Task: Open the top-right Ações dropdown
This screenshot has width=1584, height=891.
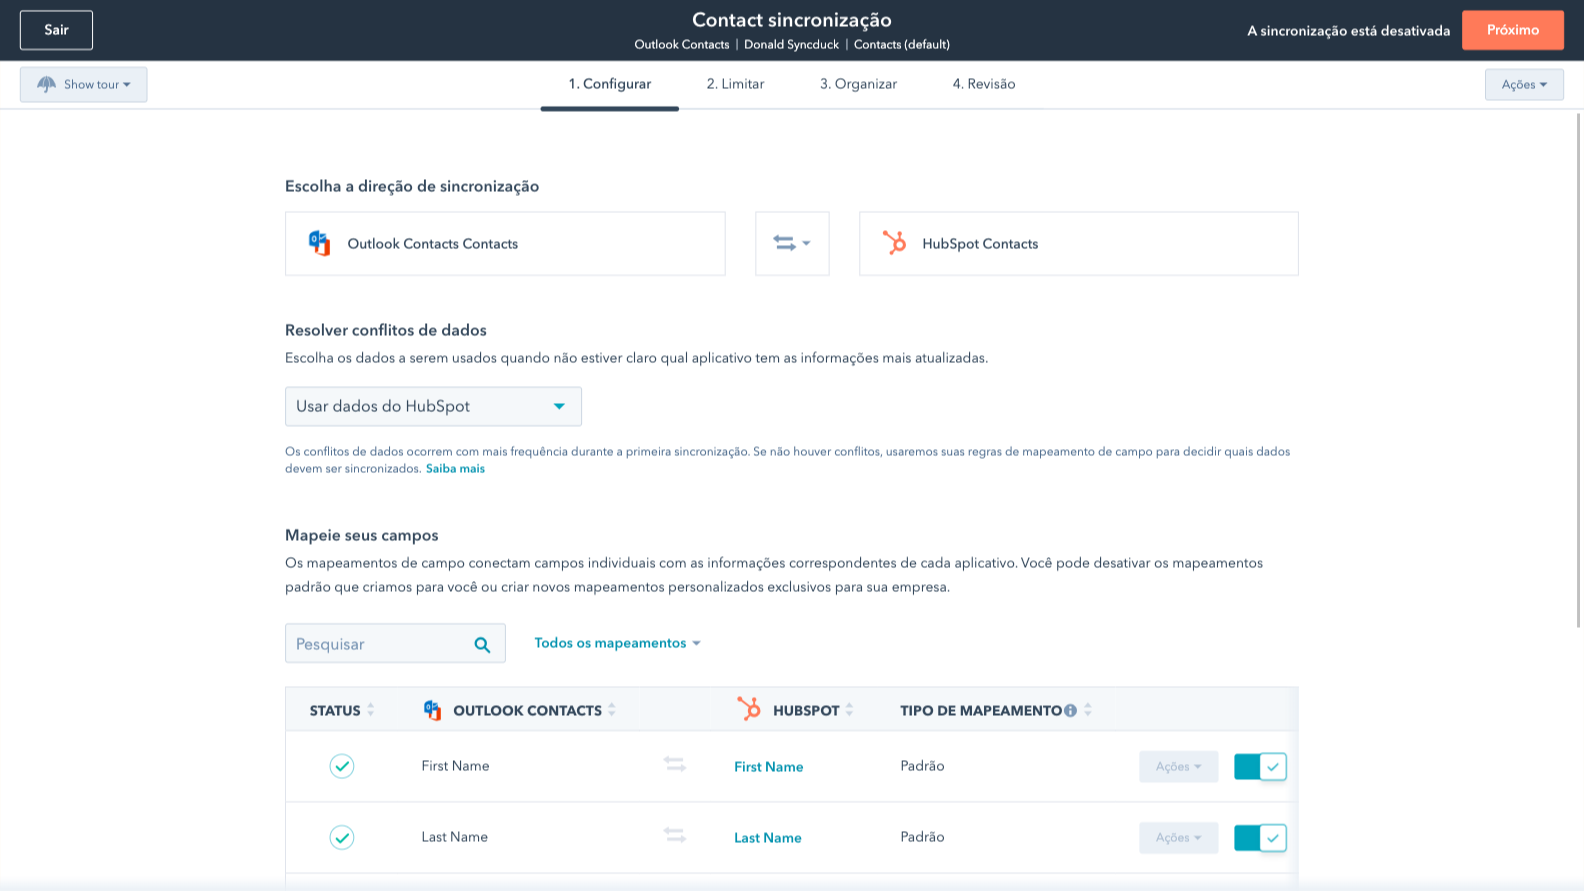Action: click(1524, 85)
